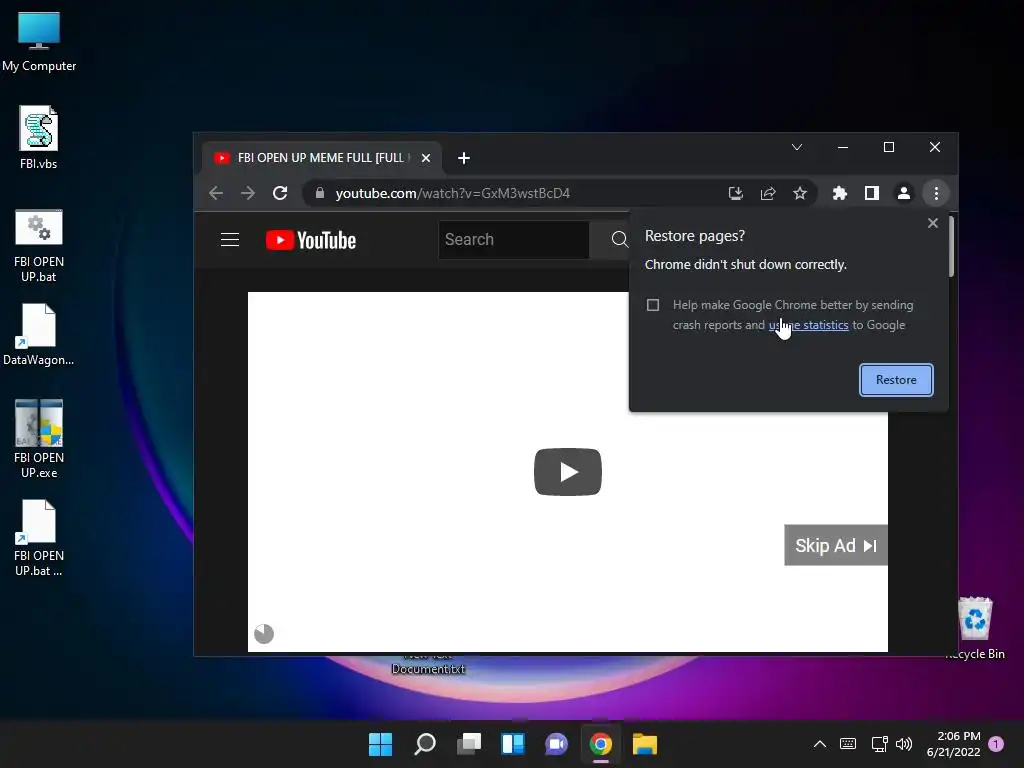The image size is (1024, 768).
Task: Open the Widgets taskbar icon
Action: click(x=513, y=744)
